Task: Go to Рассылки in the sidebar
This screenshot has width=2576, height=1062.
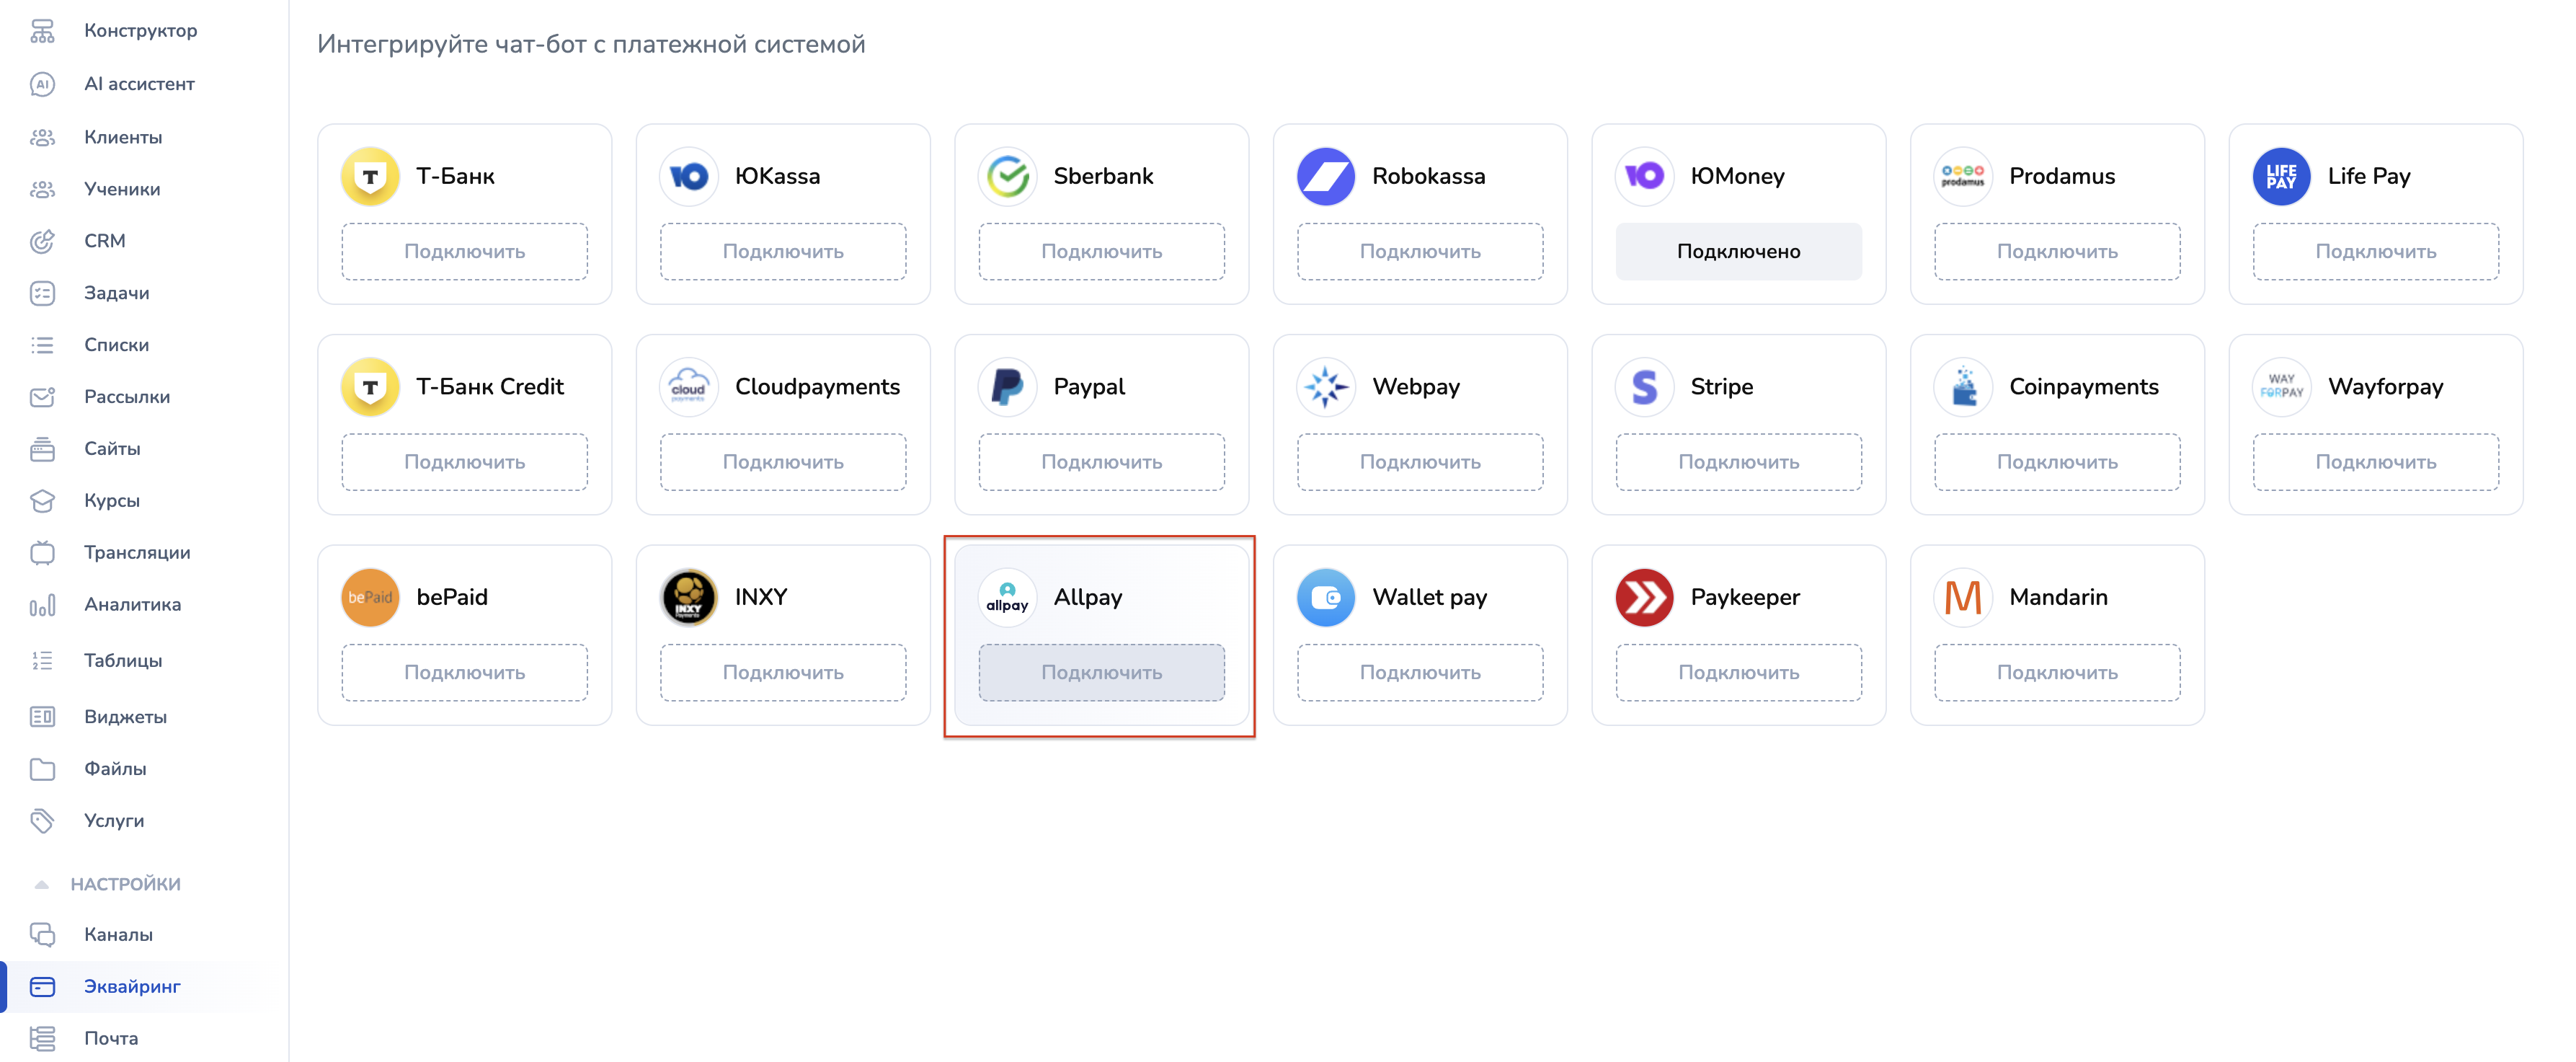Action: coord(127,397)
